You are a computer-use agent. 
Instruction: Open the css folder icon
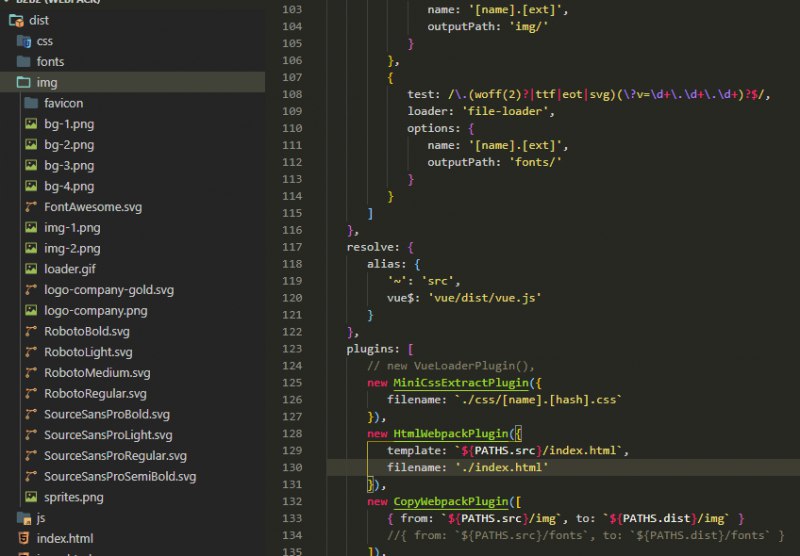pos(24,41)
